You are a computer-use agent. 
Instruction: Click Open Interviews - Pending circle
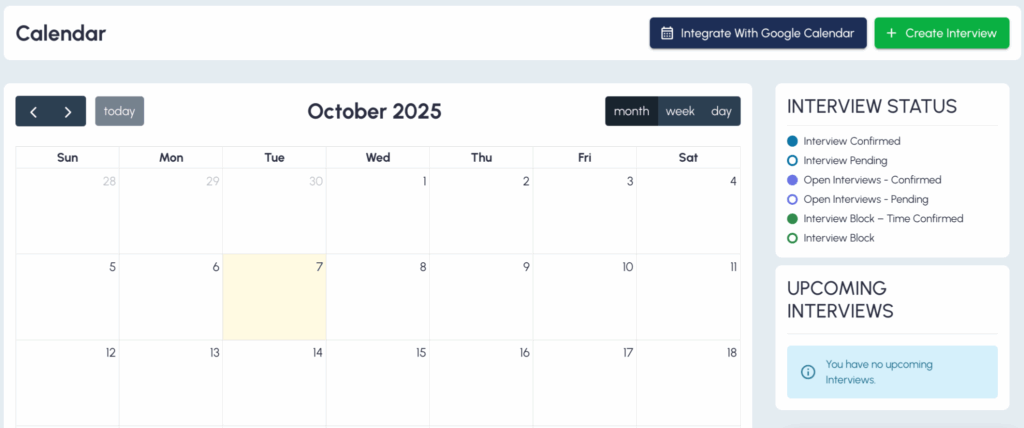(x=793, y=199)
